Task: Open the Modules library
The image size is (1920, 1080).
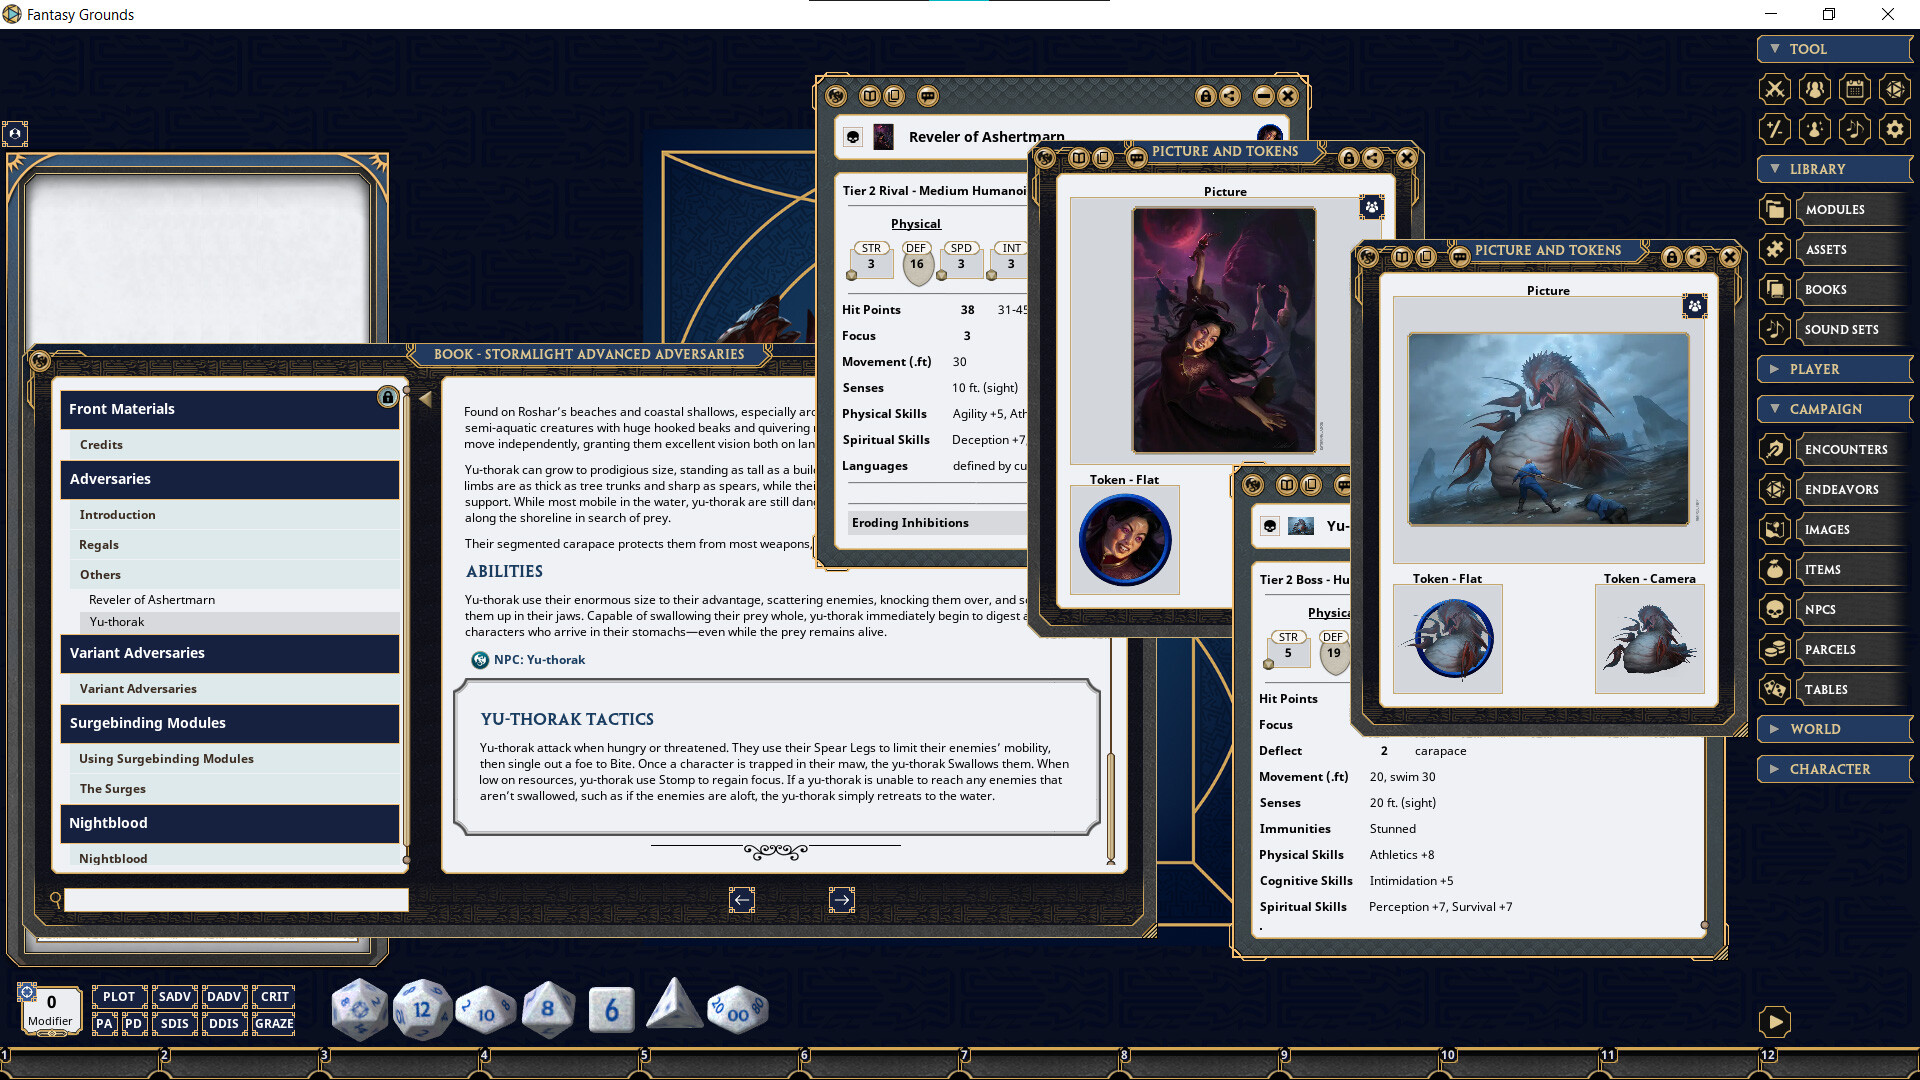Action: tap(1835, 209)
